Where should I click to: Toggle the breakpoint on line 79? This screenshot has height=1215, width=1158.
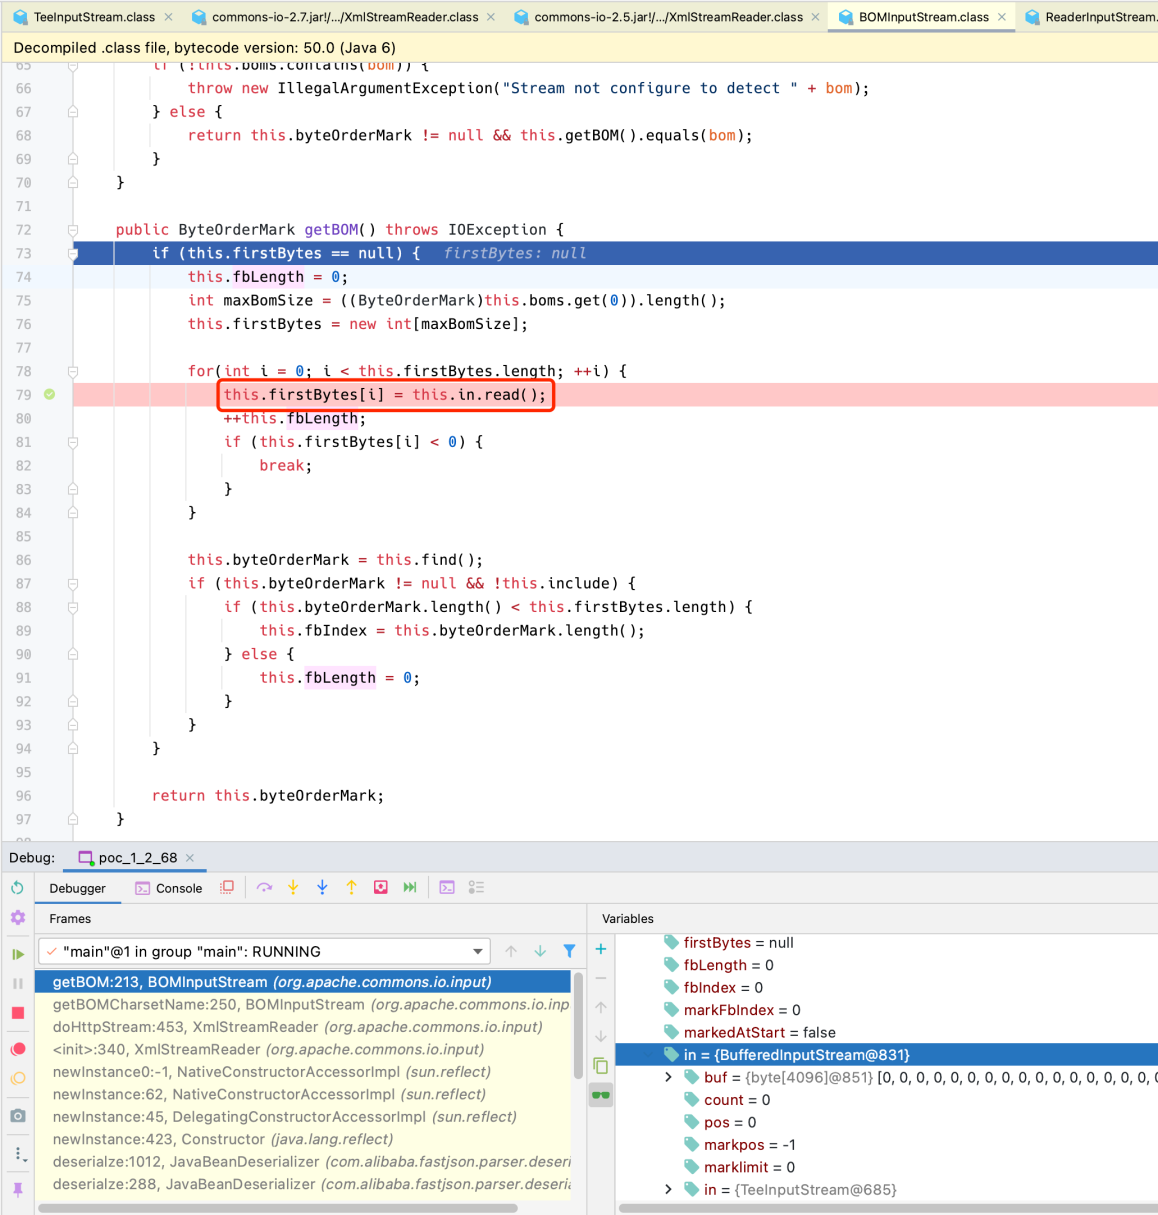(x=49, y=394)
